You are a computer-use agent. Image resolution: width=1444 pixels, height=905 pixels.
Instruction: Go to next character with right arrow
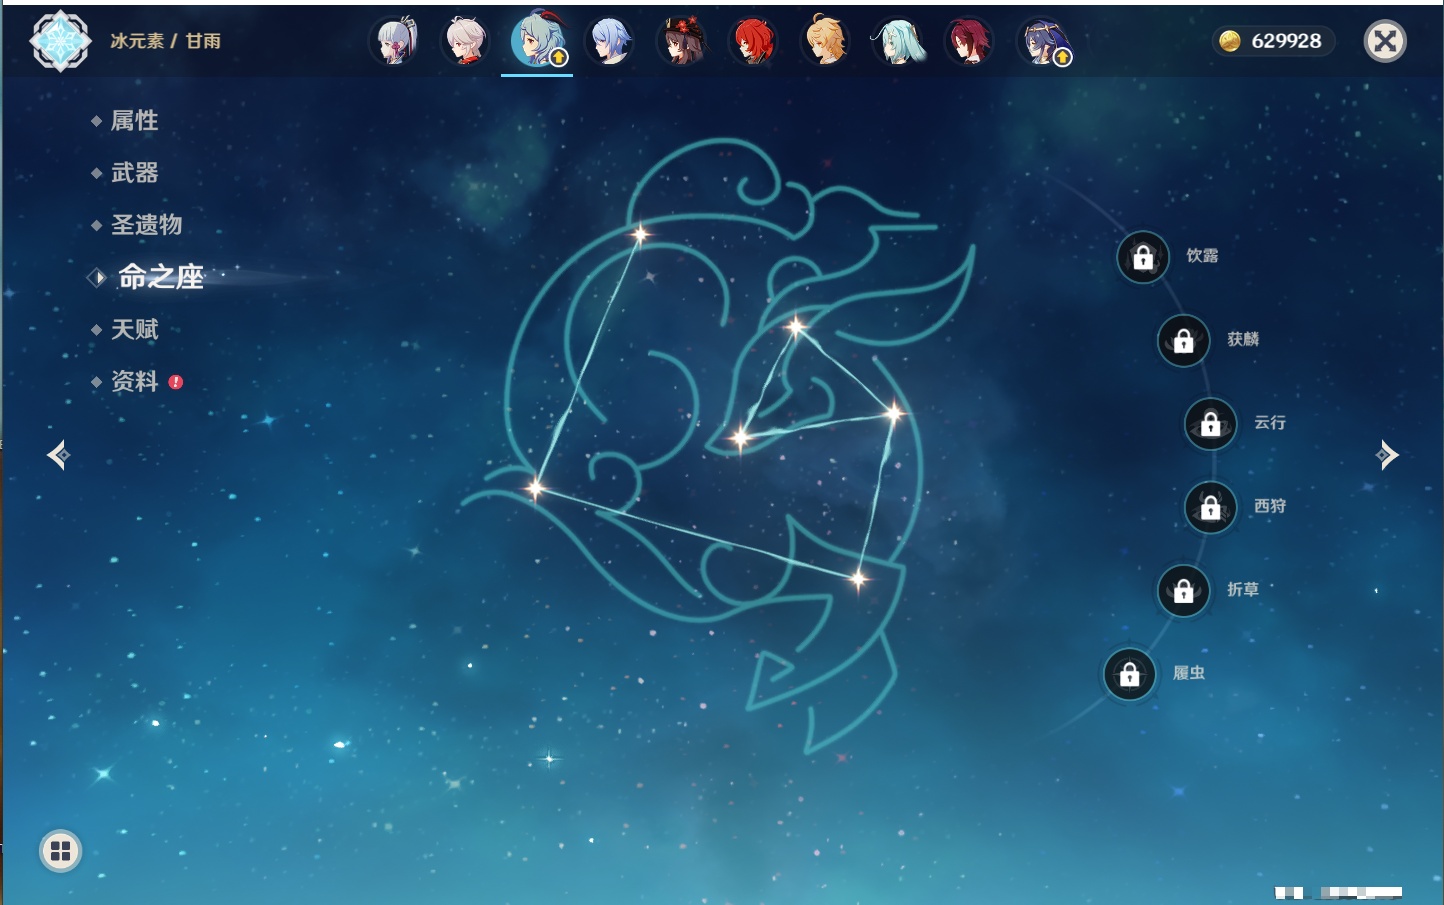tap(1387, 455)
